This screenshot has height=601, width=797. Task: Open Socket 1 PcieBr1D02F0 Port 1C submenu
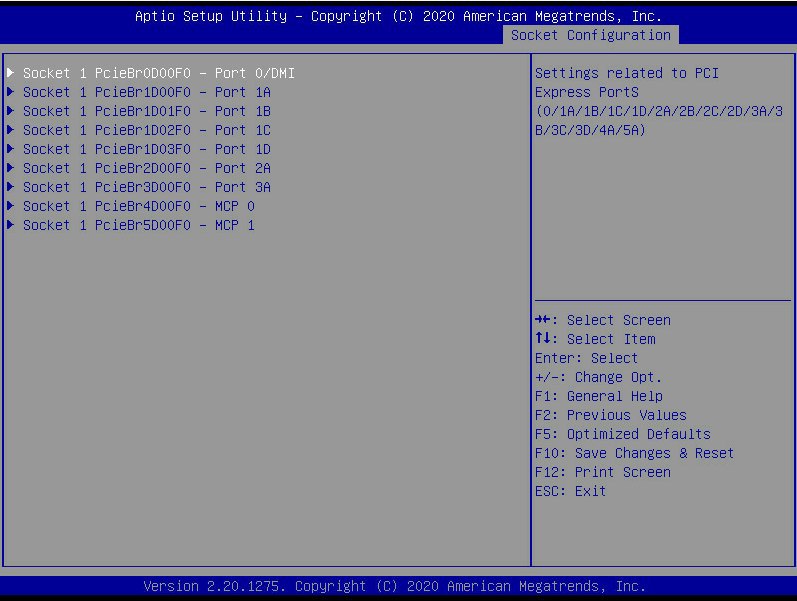[x=147, y=130]
